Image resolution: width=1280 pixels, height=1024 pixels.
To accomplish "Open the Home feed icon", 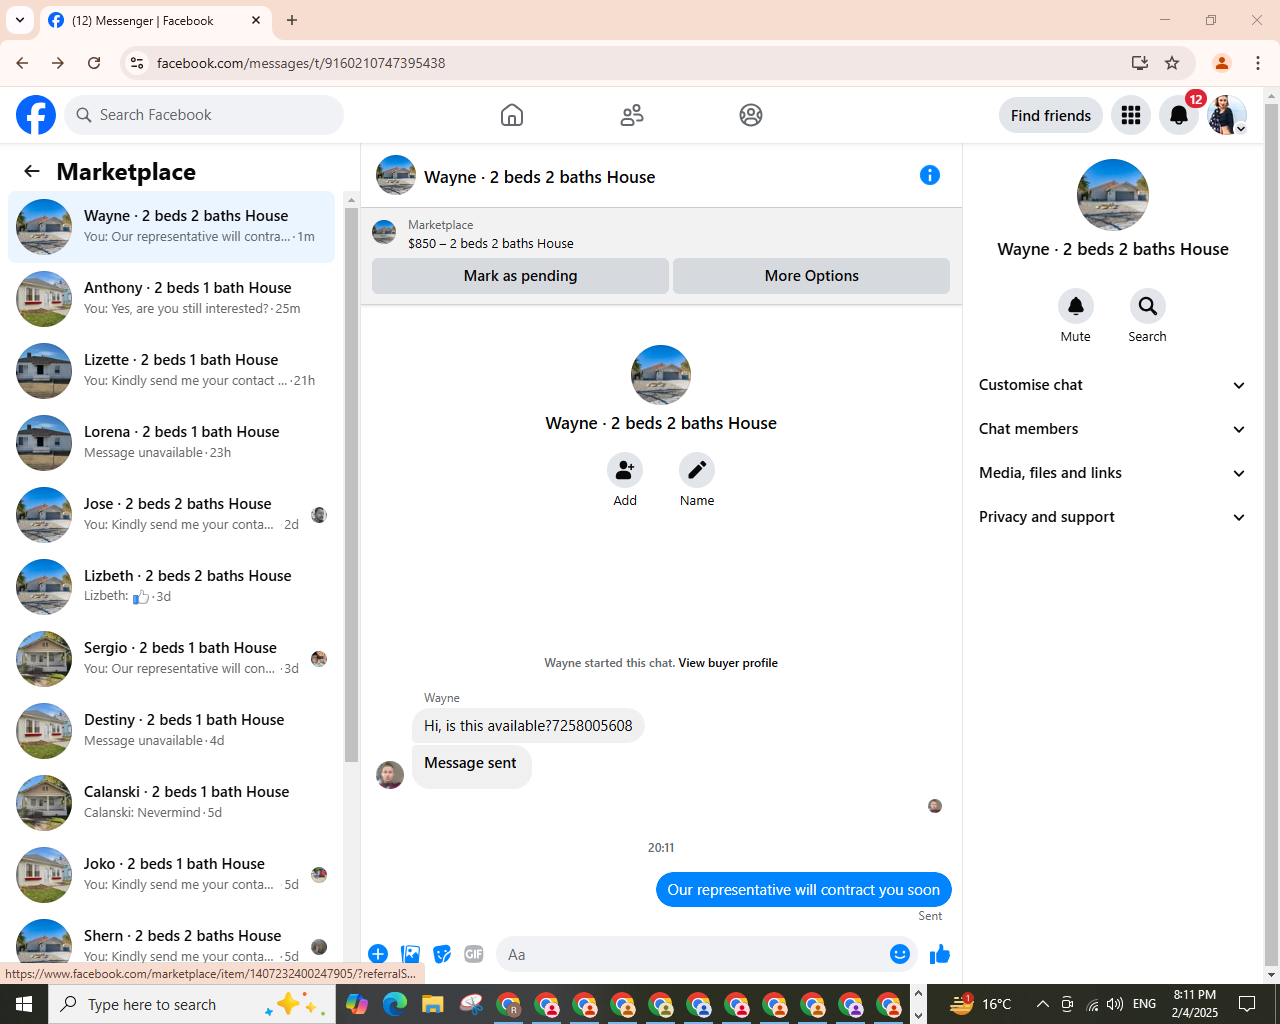I will click(512, 115).
